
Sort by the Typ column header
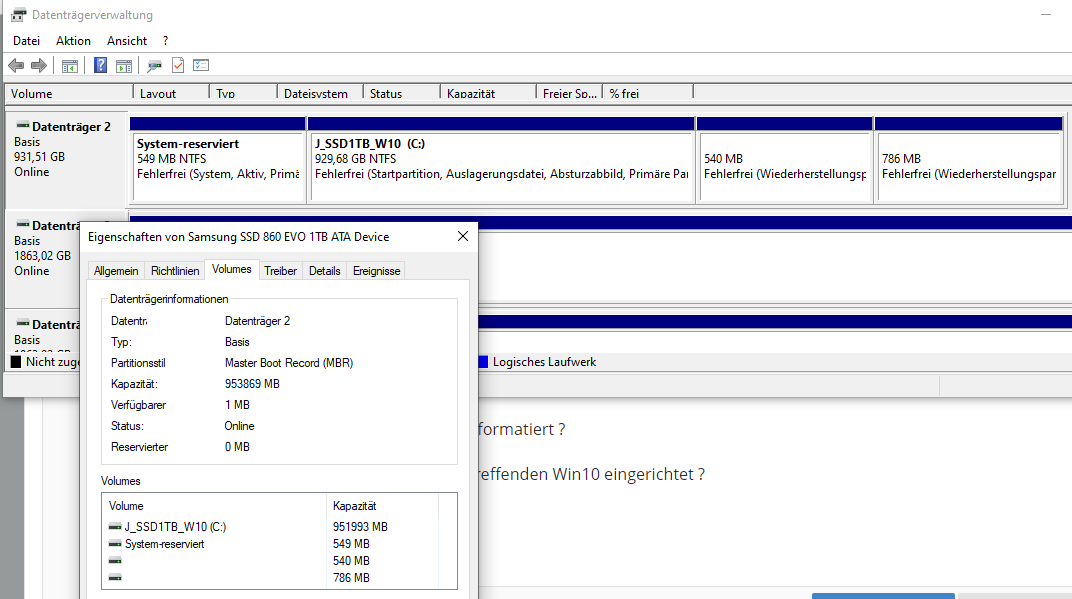tap(243, 93)
